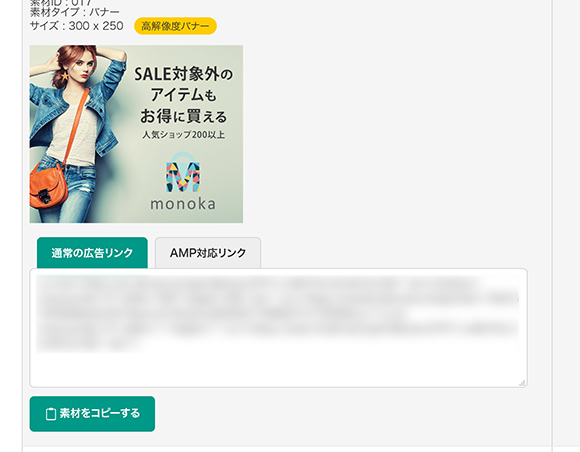Open the monoka banner ad thumbnail

point(136,134)
